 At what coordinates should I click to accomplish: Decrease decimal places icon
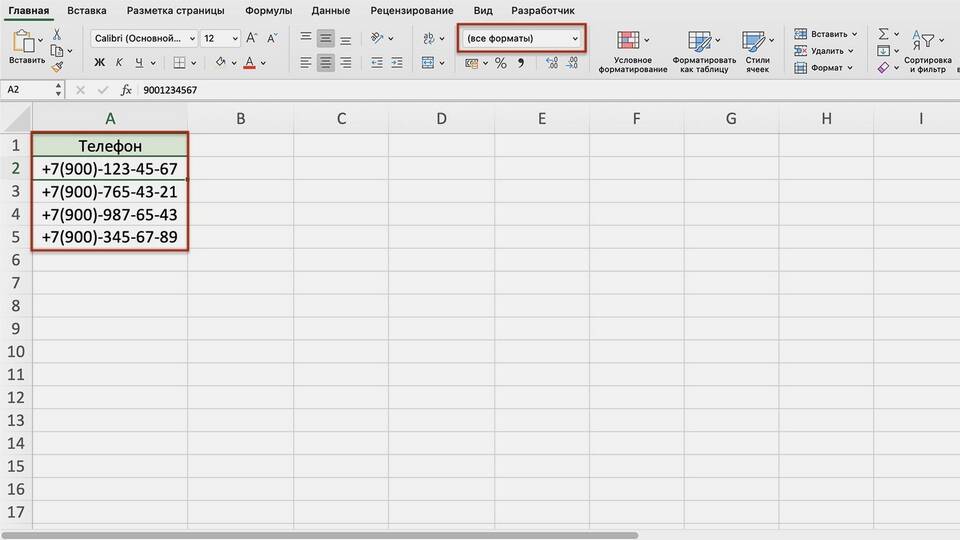click(x=572, y=62)
